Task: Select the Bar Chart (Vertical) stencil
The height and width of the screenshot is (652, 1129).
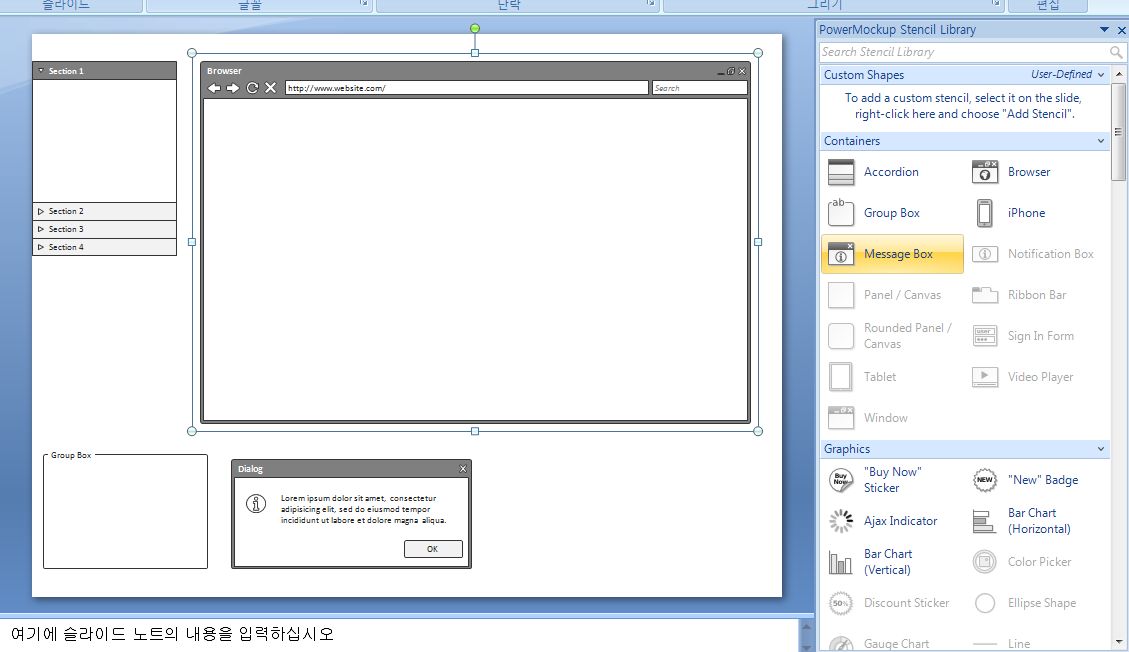Action: pyautogui.click(x=841, y=562)
